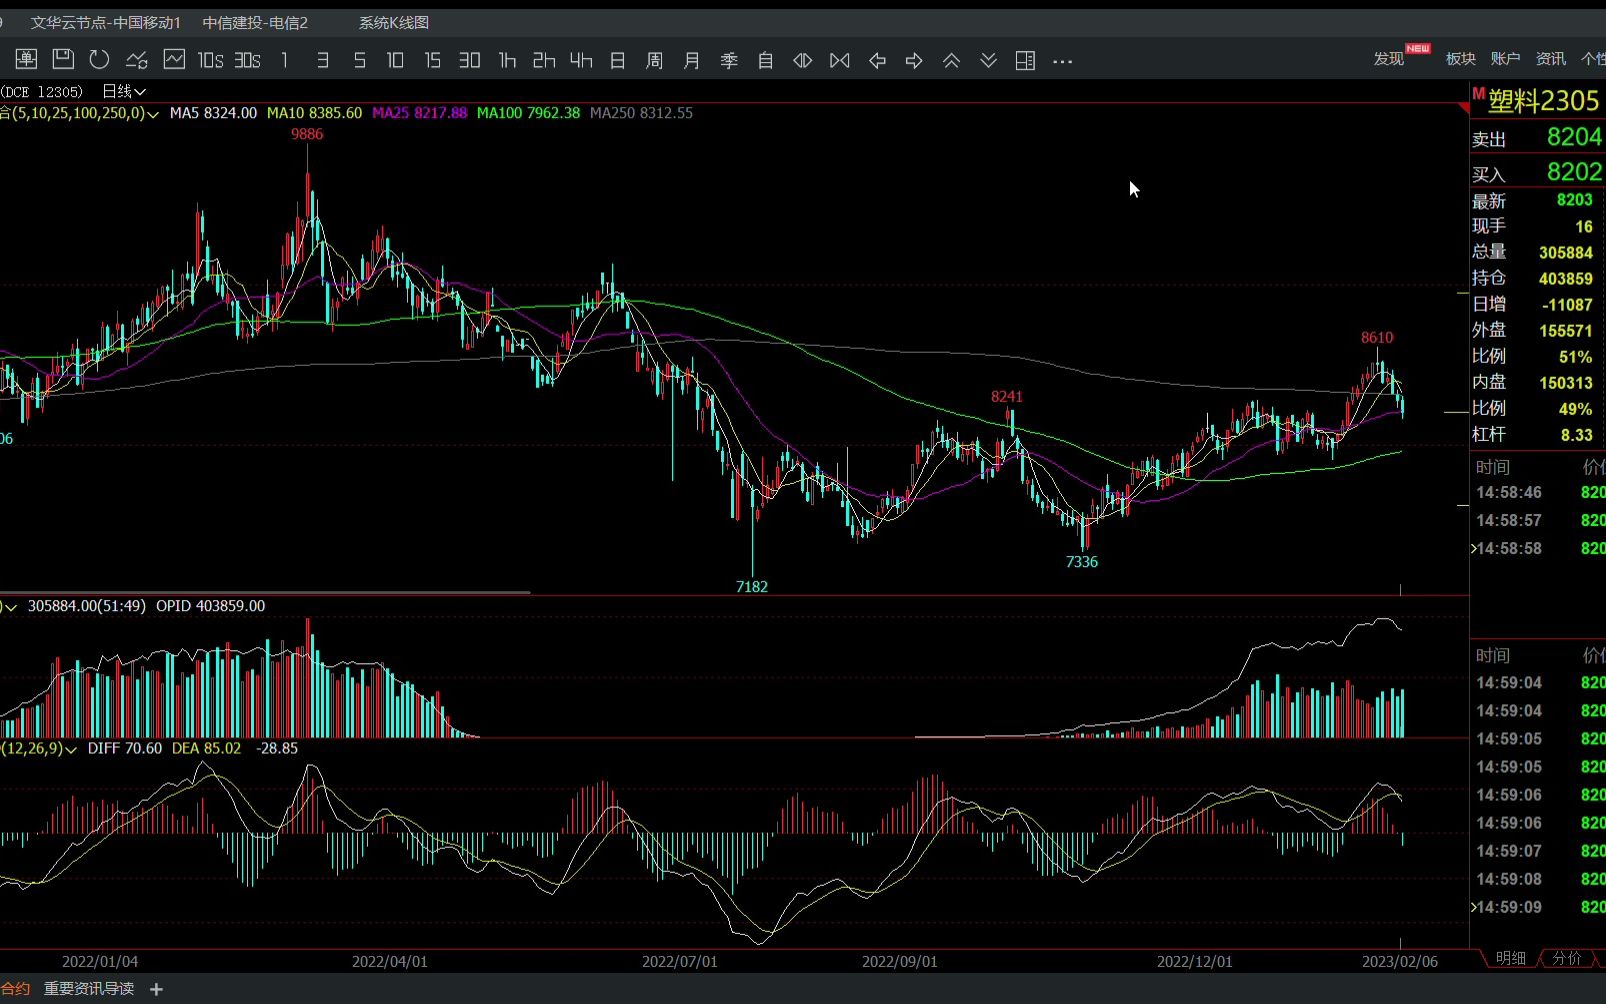
Task: Switch to the 明细 tab
Action: 1511,958
